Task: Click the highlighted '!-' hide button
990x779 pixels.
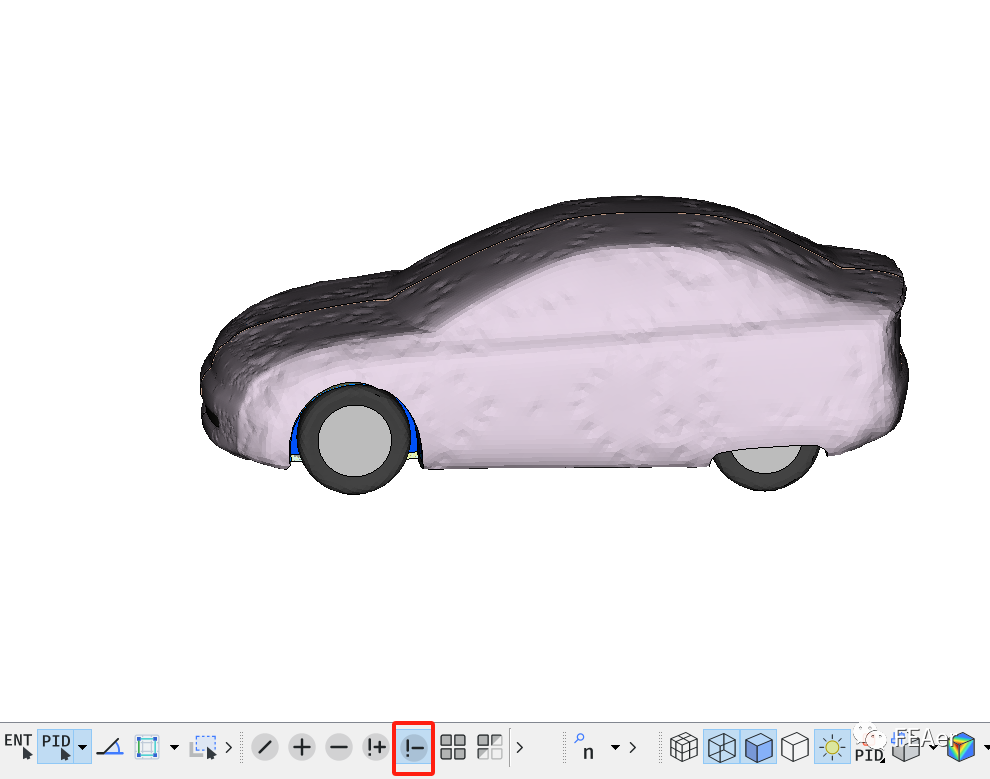Action: (414, 747)
